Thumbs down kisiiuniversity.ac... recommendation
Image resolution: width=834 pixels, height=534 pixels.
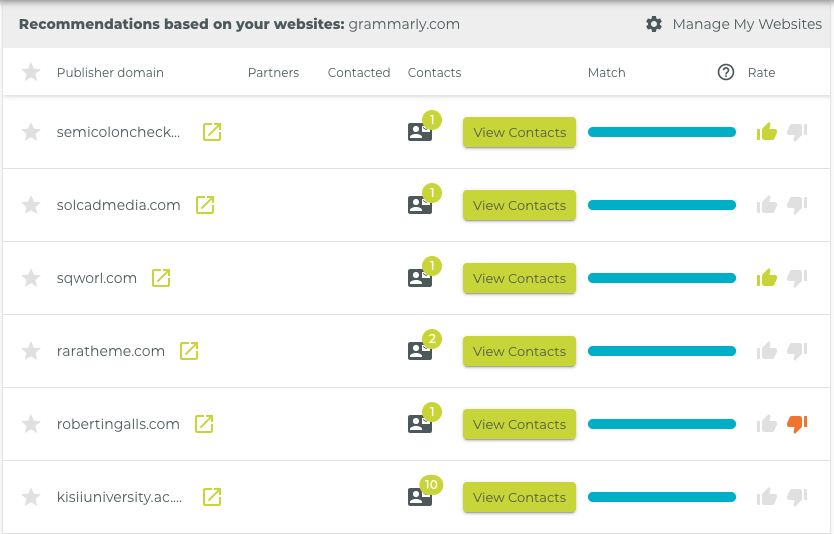[797, 497]
